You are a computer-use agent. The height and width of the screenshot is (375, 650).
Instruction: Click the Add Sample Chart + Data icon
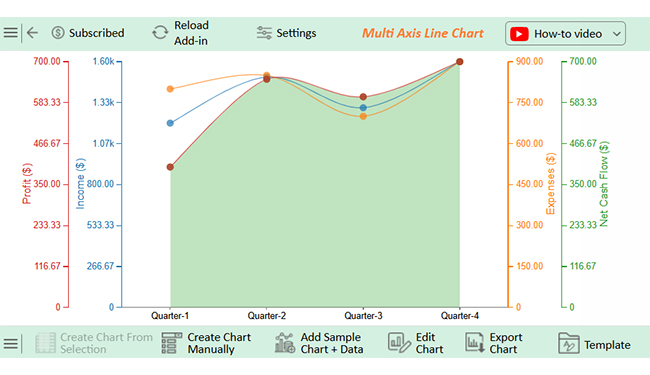(x=285, y=343)
